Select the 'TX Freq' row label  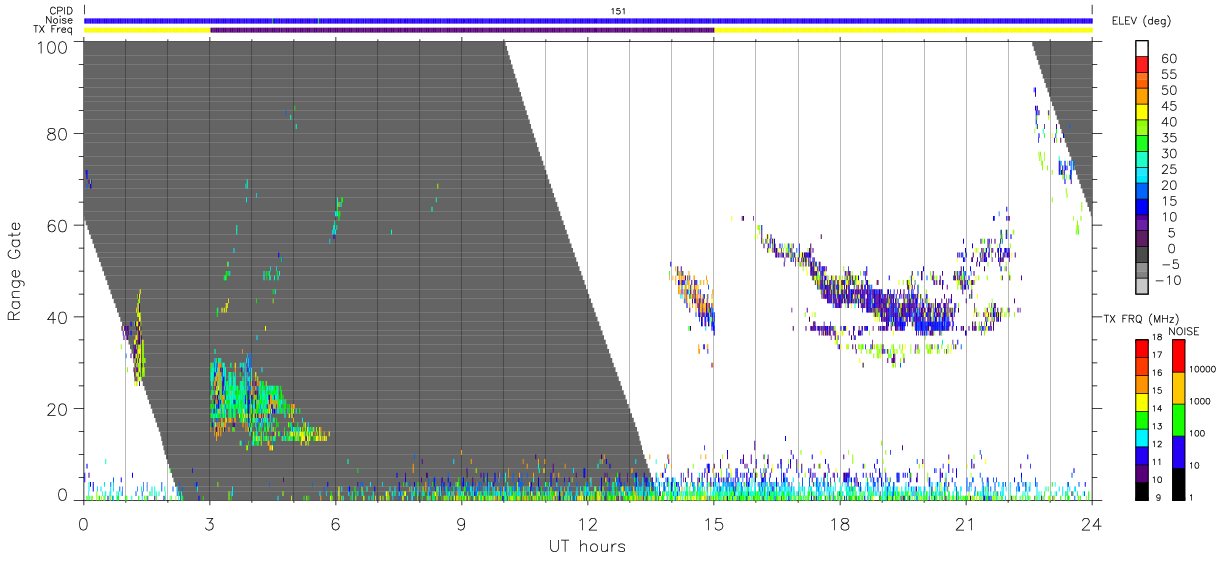[55, 29]
